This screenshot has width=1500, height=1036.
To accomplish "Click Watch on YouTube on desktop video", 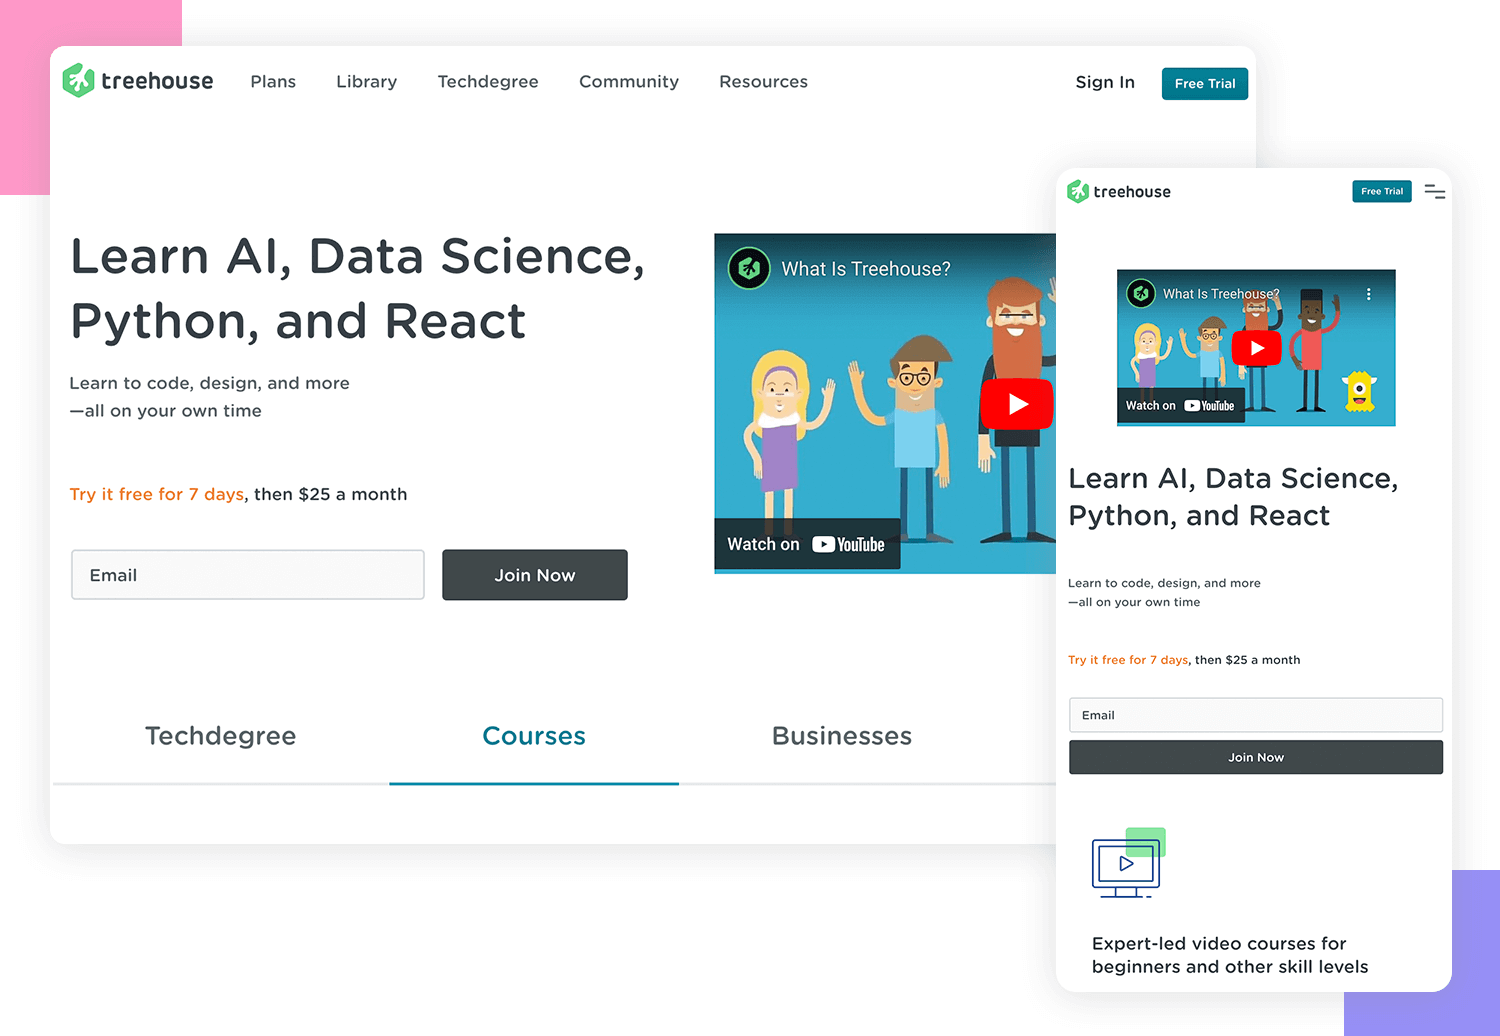I will point(807,544).
